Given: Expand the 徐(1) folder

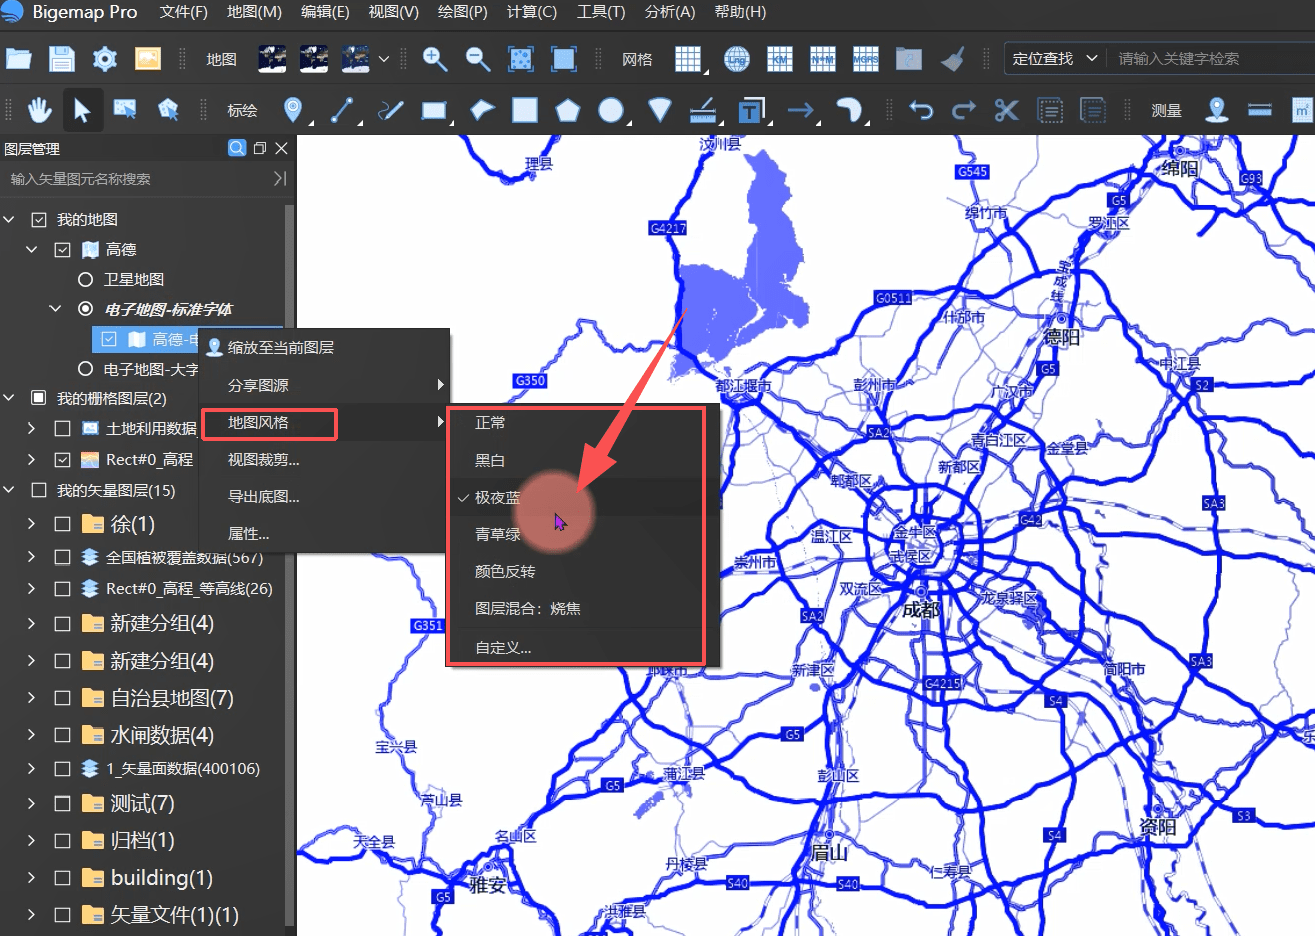Looking at the screenshot, I should 32,523.
